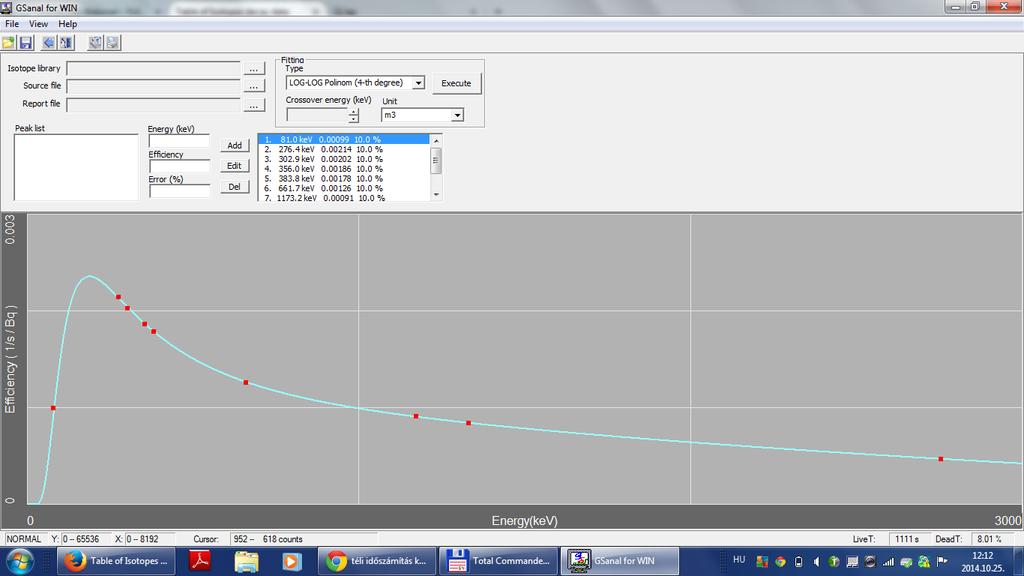Viewport: 1024px width, 576px height.
Task: Click the list scrollbar up arrow
Action: pos(436,140)
